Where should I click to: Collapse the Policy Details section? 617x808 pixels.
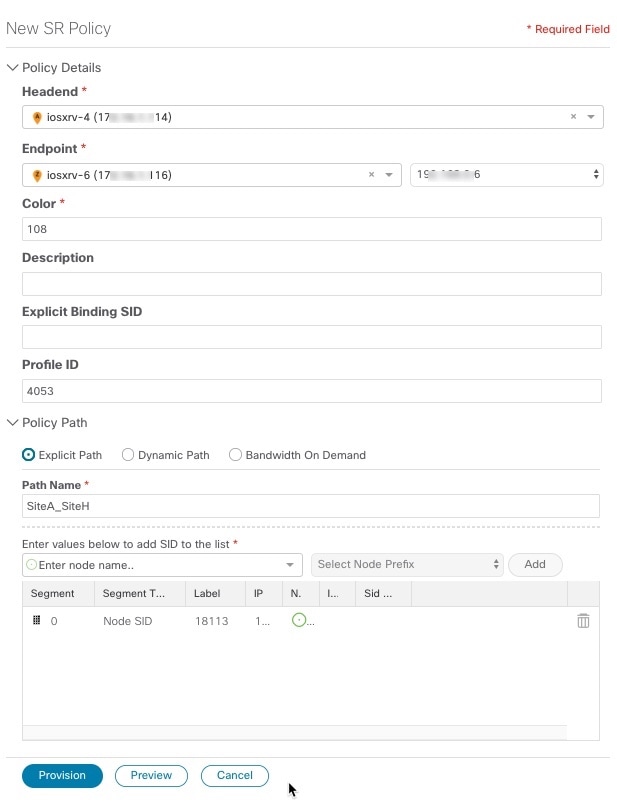click(12, 68)
